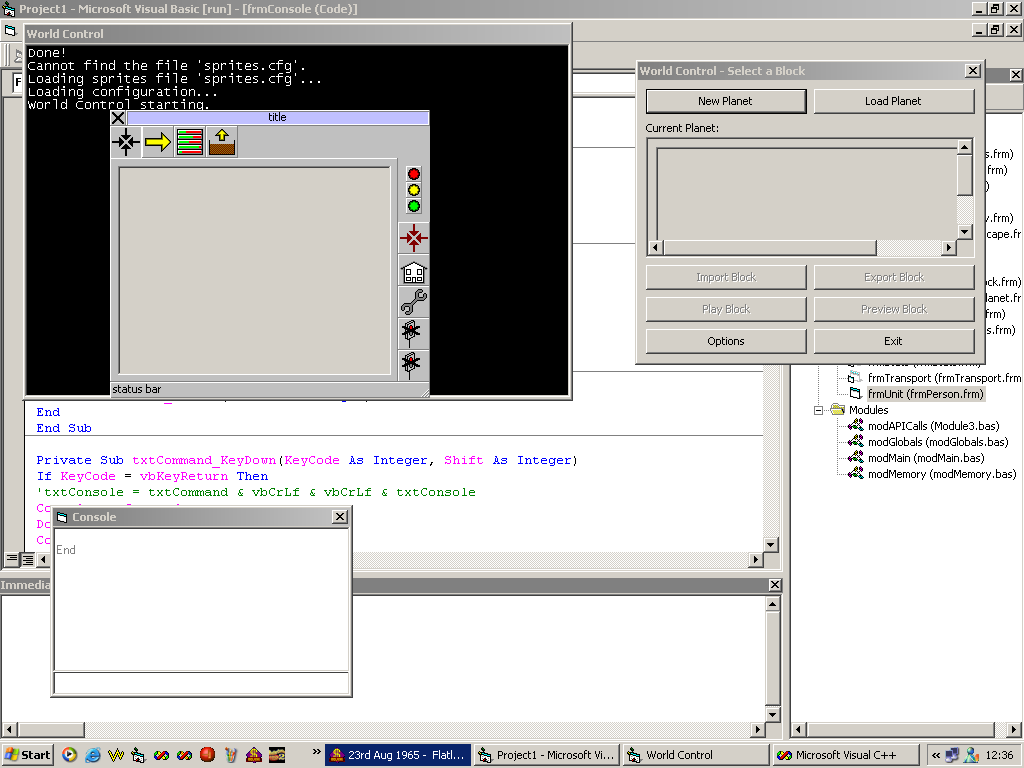Image resolution: width=1024 pixels, height=768 pixels.
Task: Click the right arrow of the Current Planet horizontal scrollbar
Action: (948, 248)
